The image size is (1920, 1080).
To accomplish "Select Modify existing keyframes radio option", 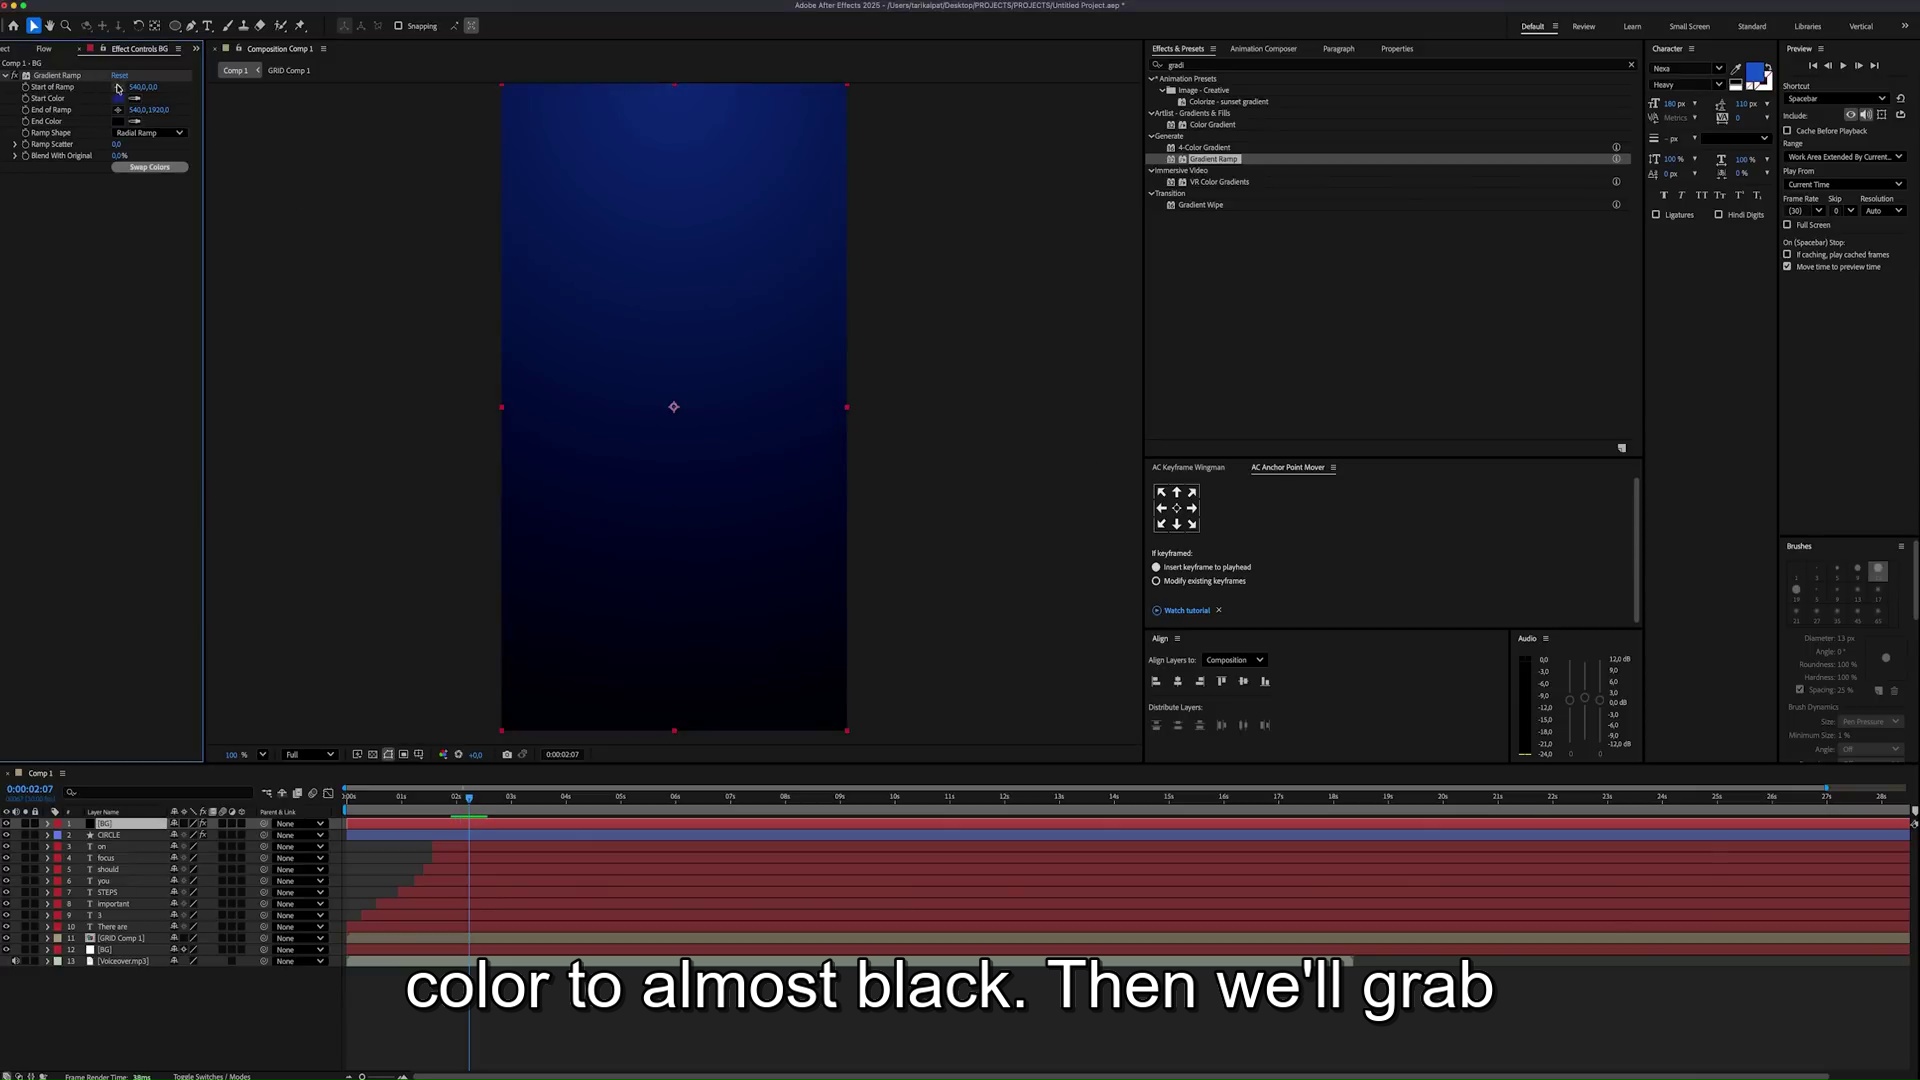I will pos(1156,581).
